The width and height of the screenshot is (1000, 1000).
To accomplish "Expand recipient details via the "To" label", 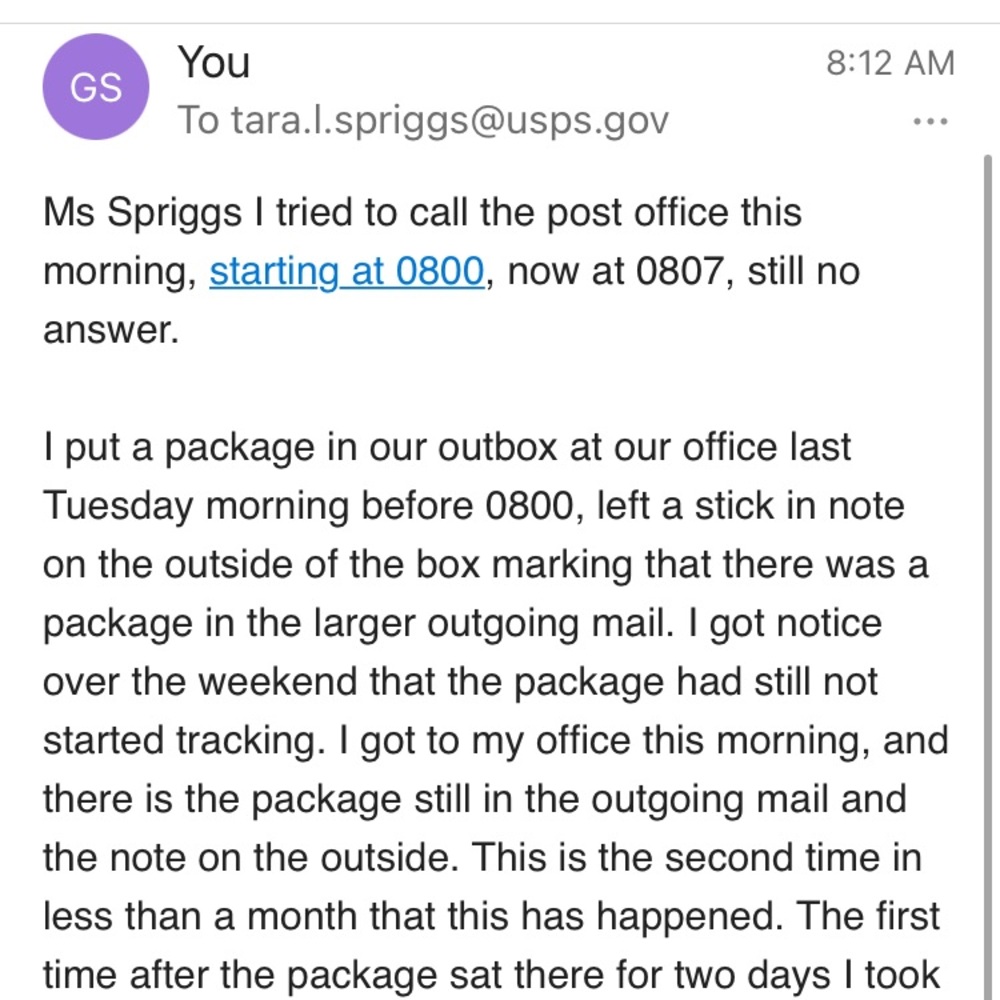I will tap(198, 120).
